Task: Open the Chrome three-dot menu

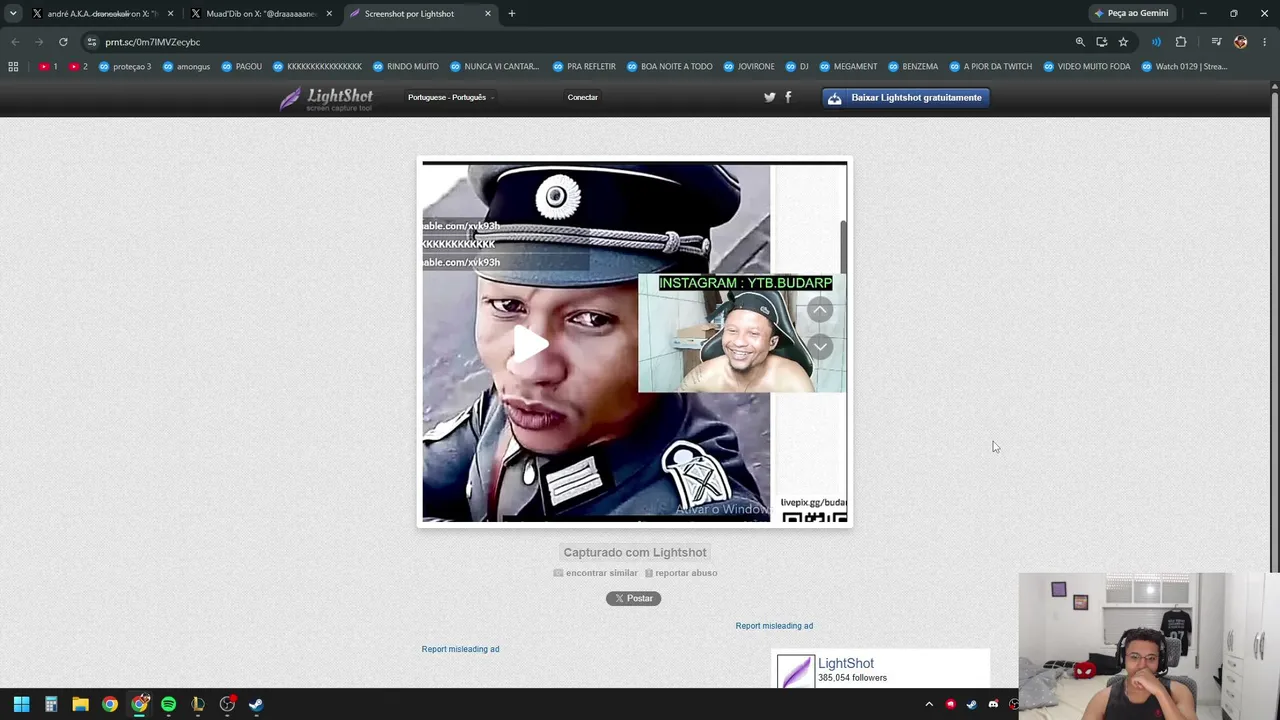Action: pos(1265,42)
